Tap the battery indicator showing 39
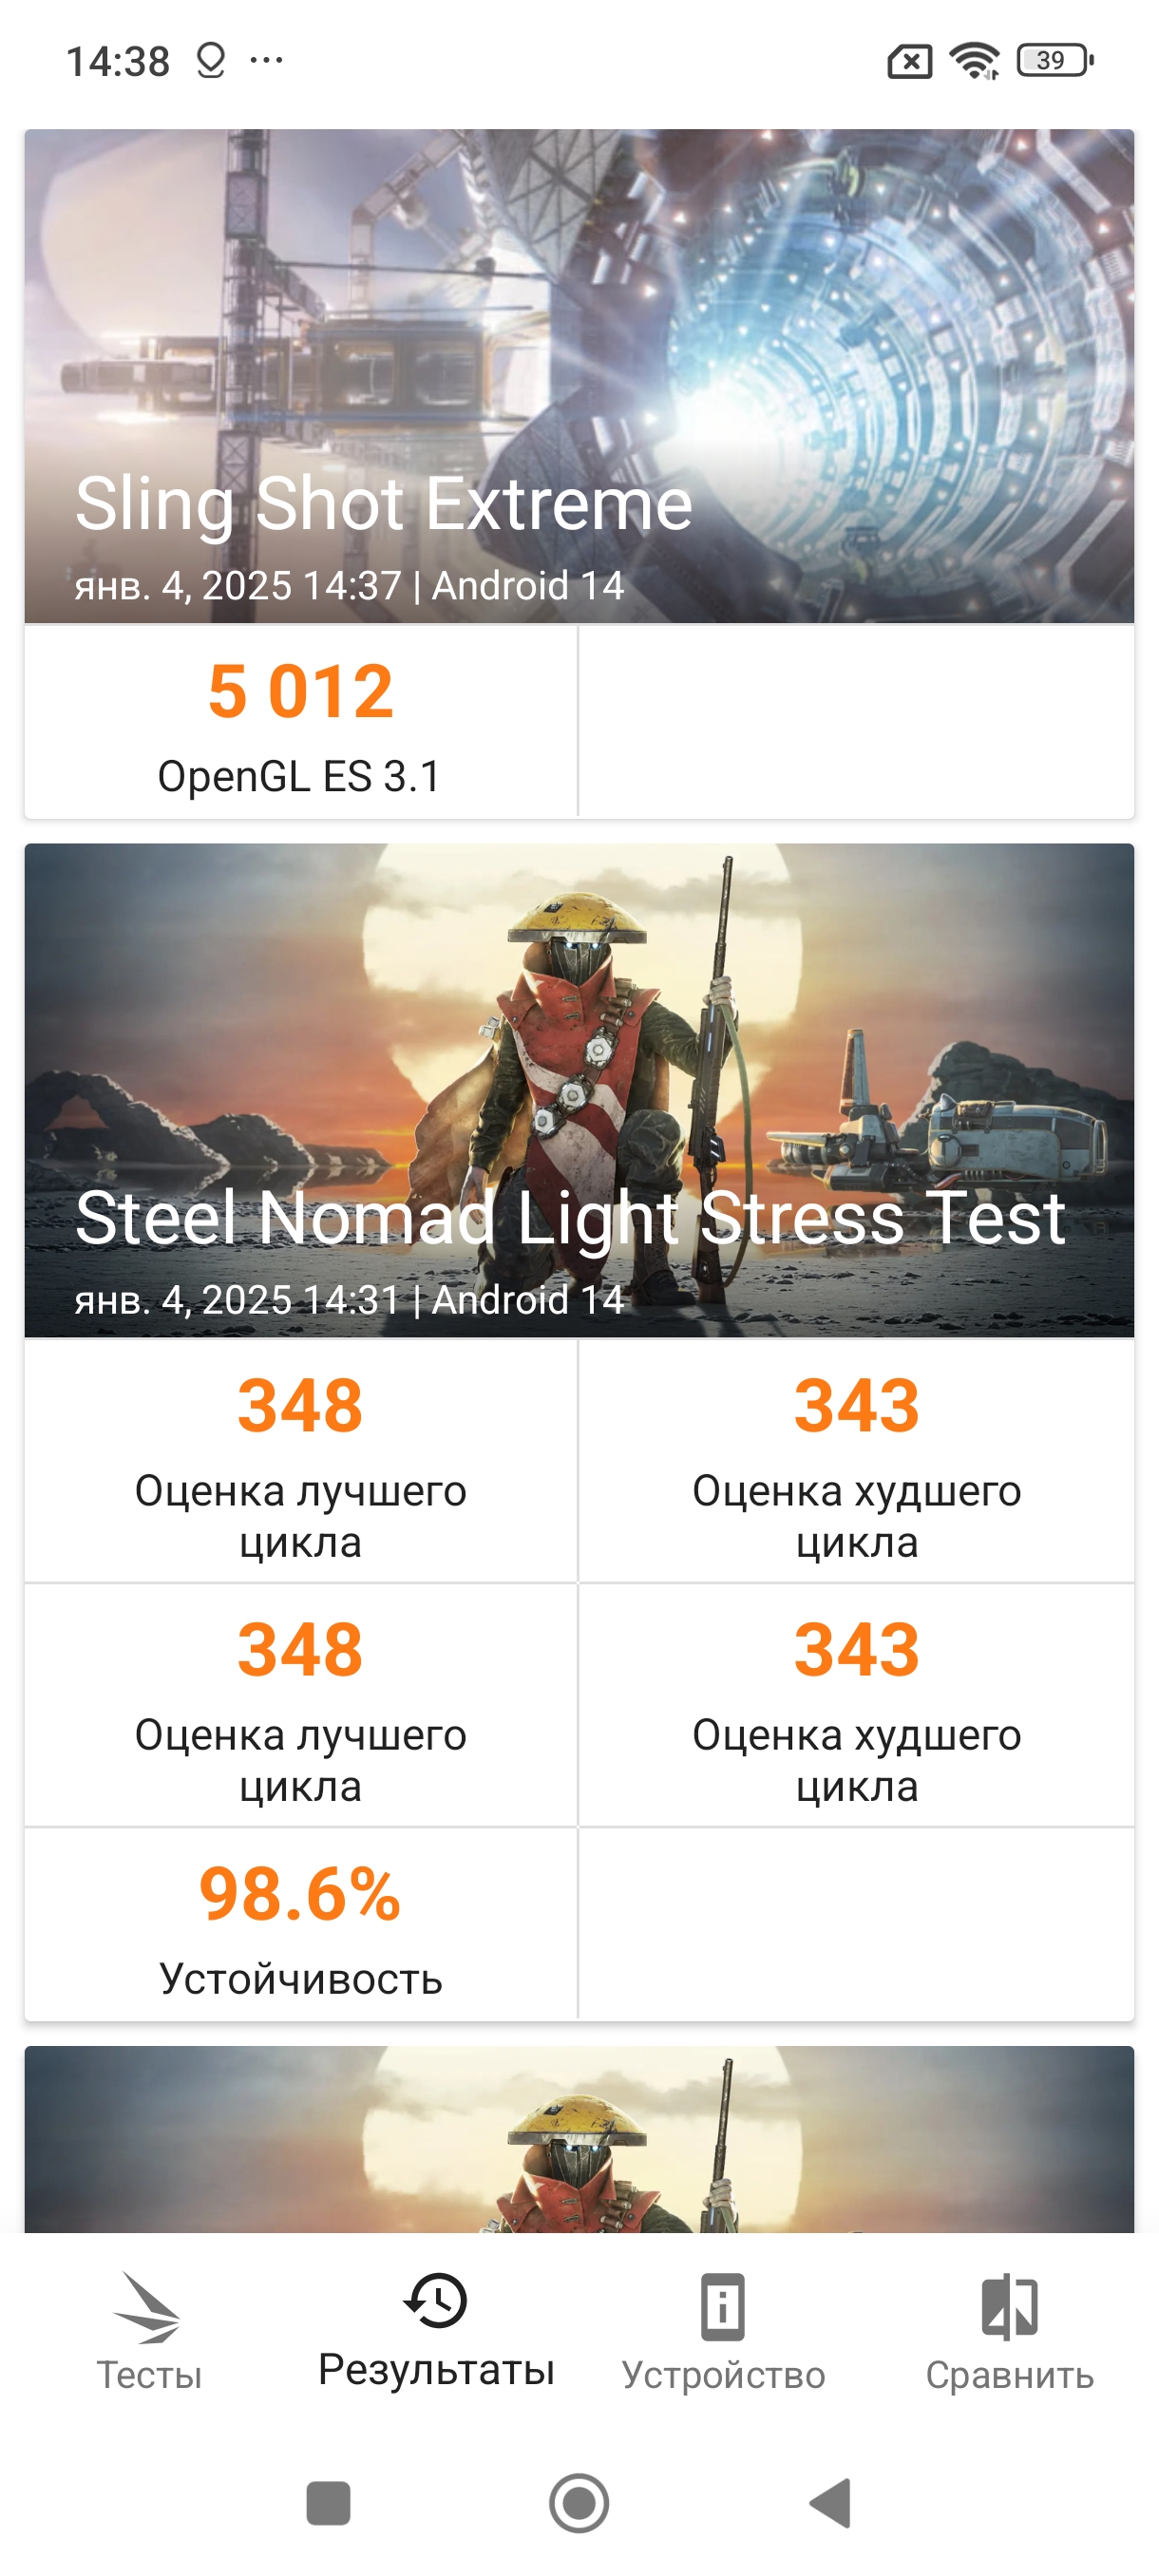 [1054, 61]
